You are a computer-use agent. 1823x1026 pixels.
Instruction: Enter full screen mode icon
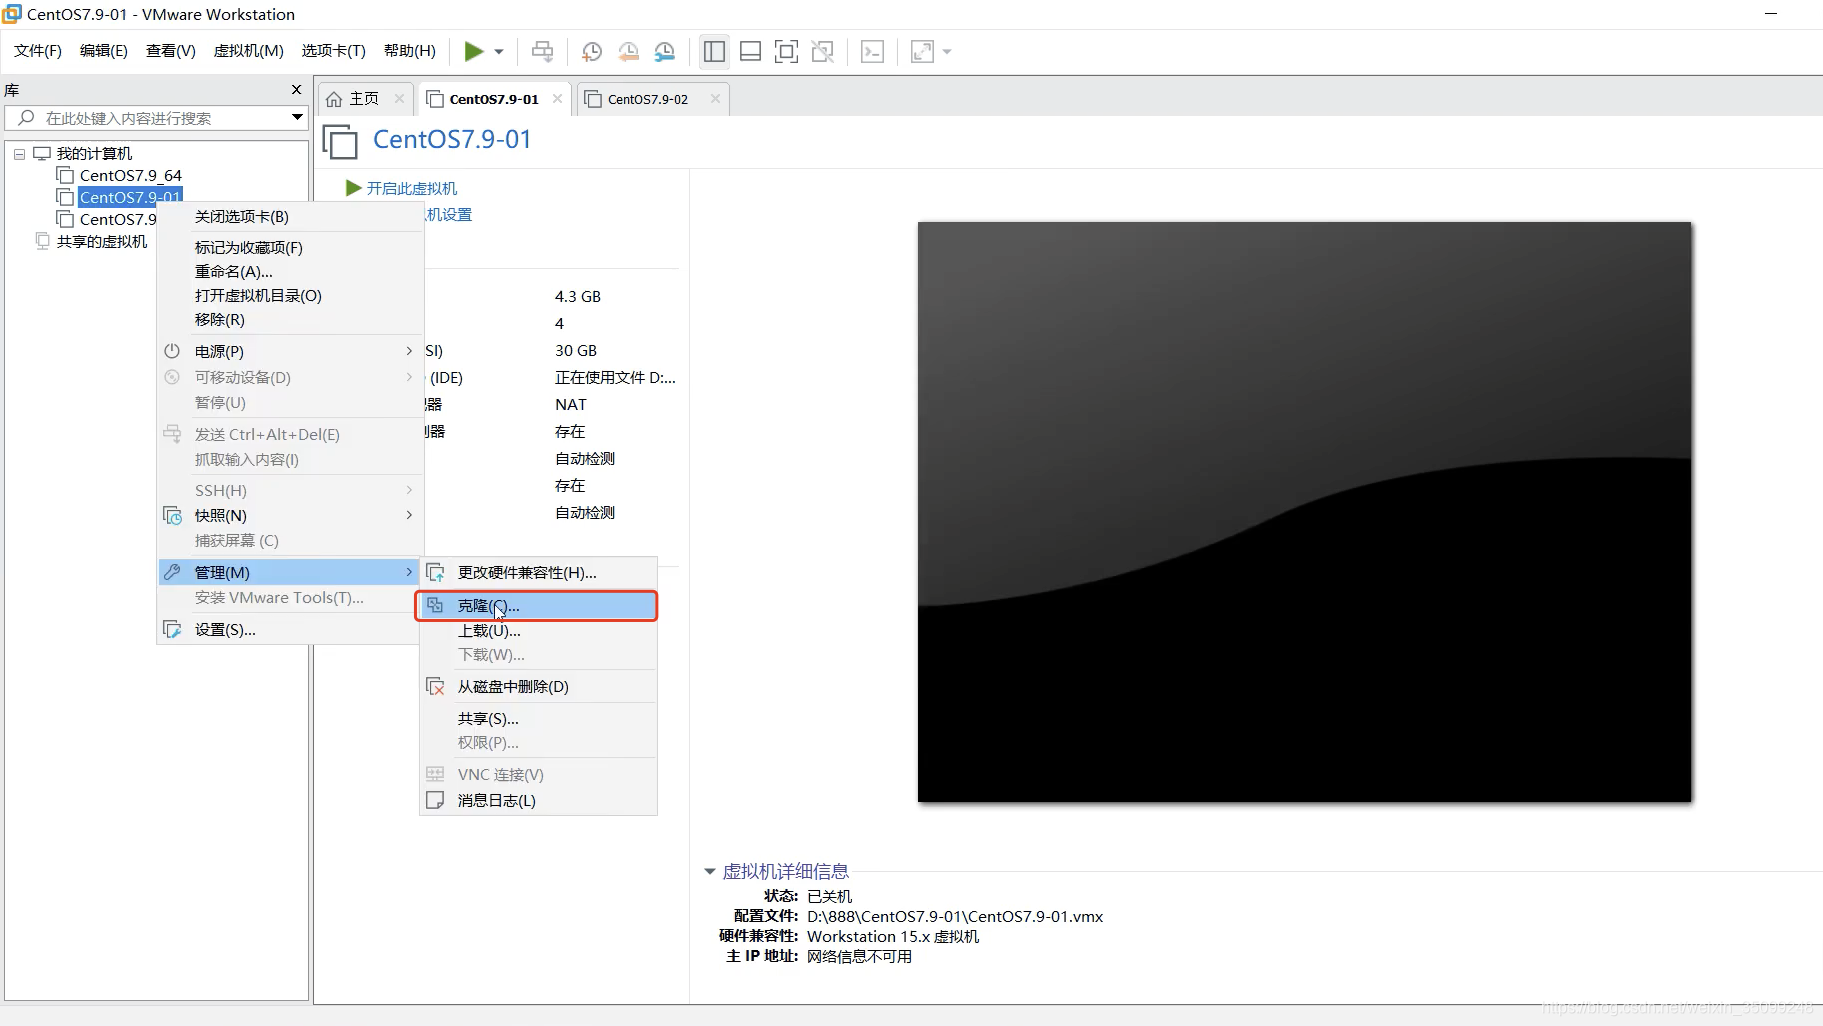[x=786, y=51]
